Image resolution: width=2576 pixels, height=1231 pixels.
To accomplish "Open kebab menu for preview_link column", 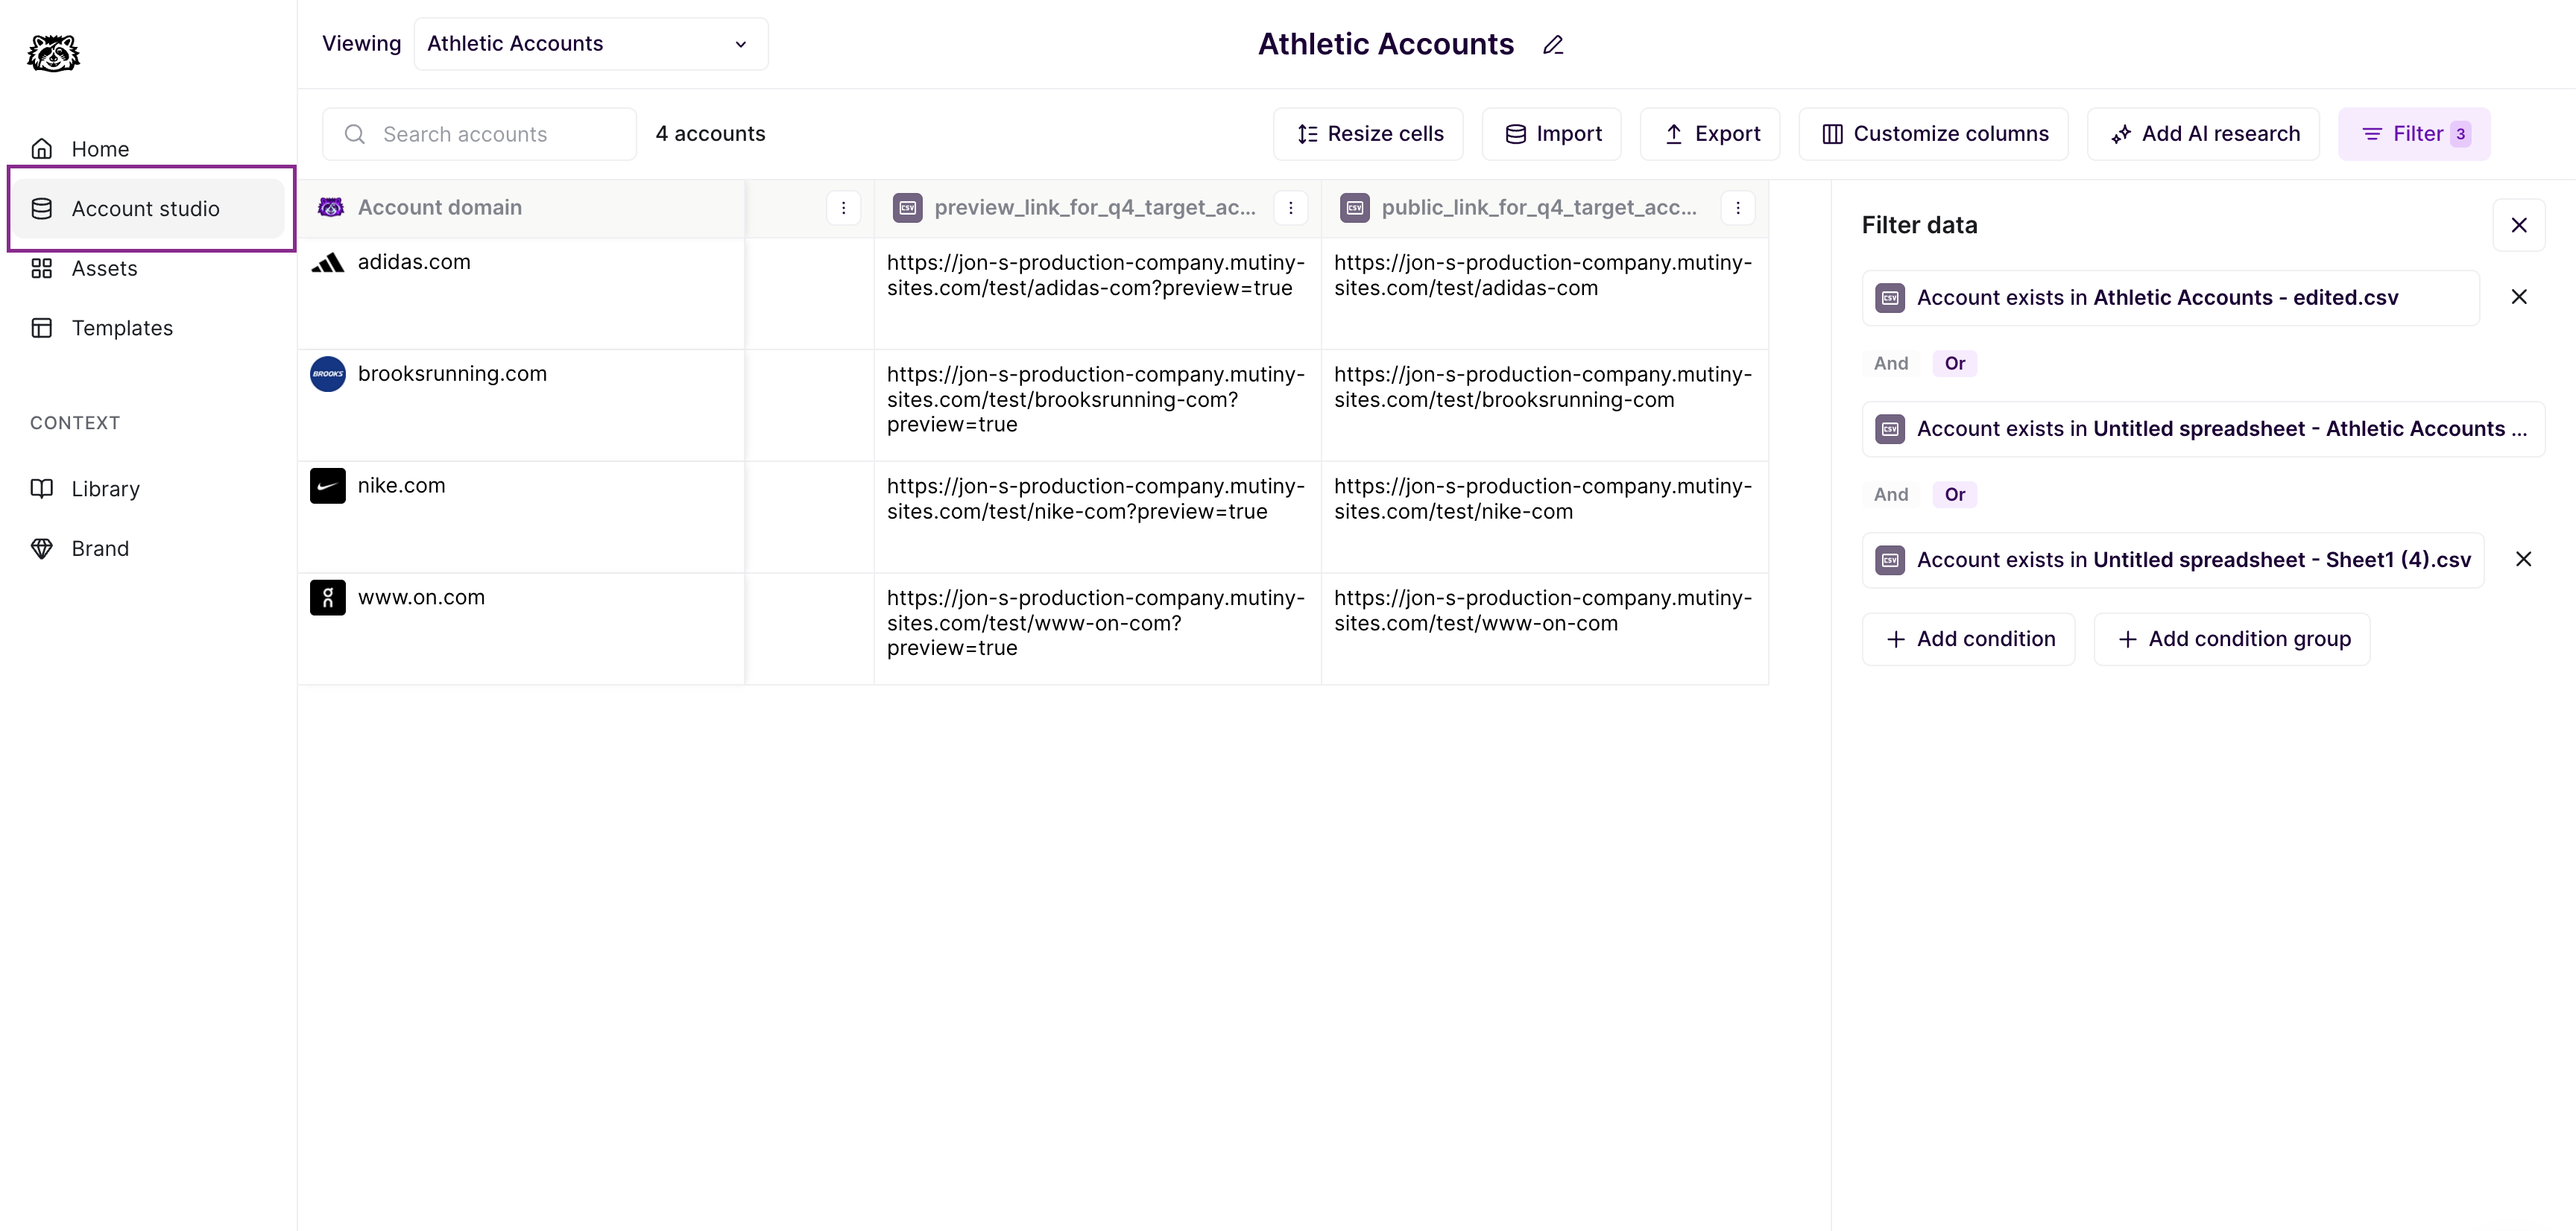I will [x=1290, y=208].
